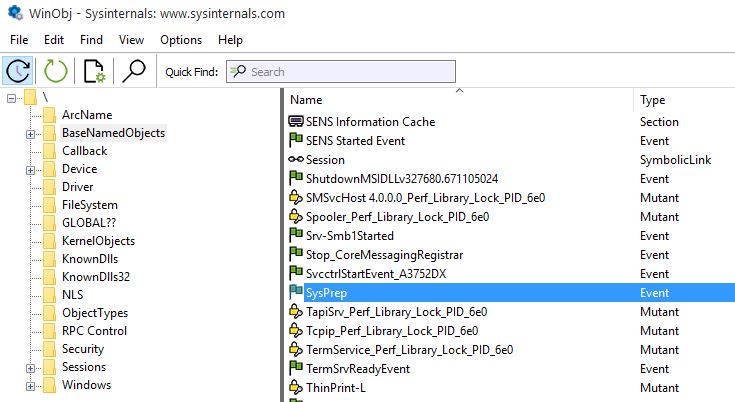Viewport: 735px width, 402px height.
Task: Click the Session symbolic link icon
Action: 296,160
